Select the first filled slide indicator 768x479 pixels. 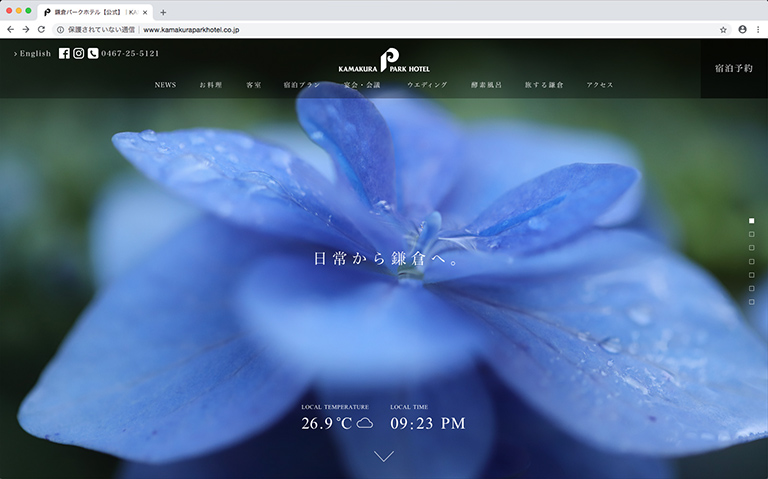point(752,221)
